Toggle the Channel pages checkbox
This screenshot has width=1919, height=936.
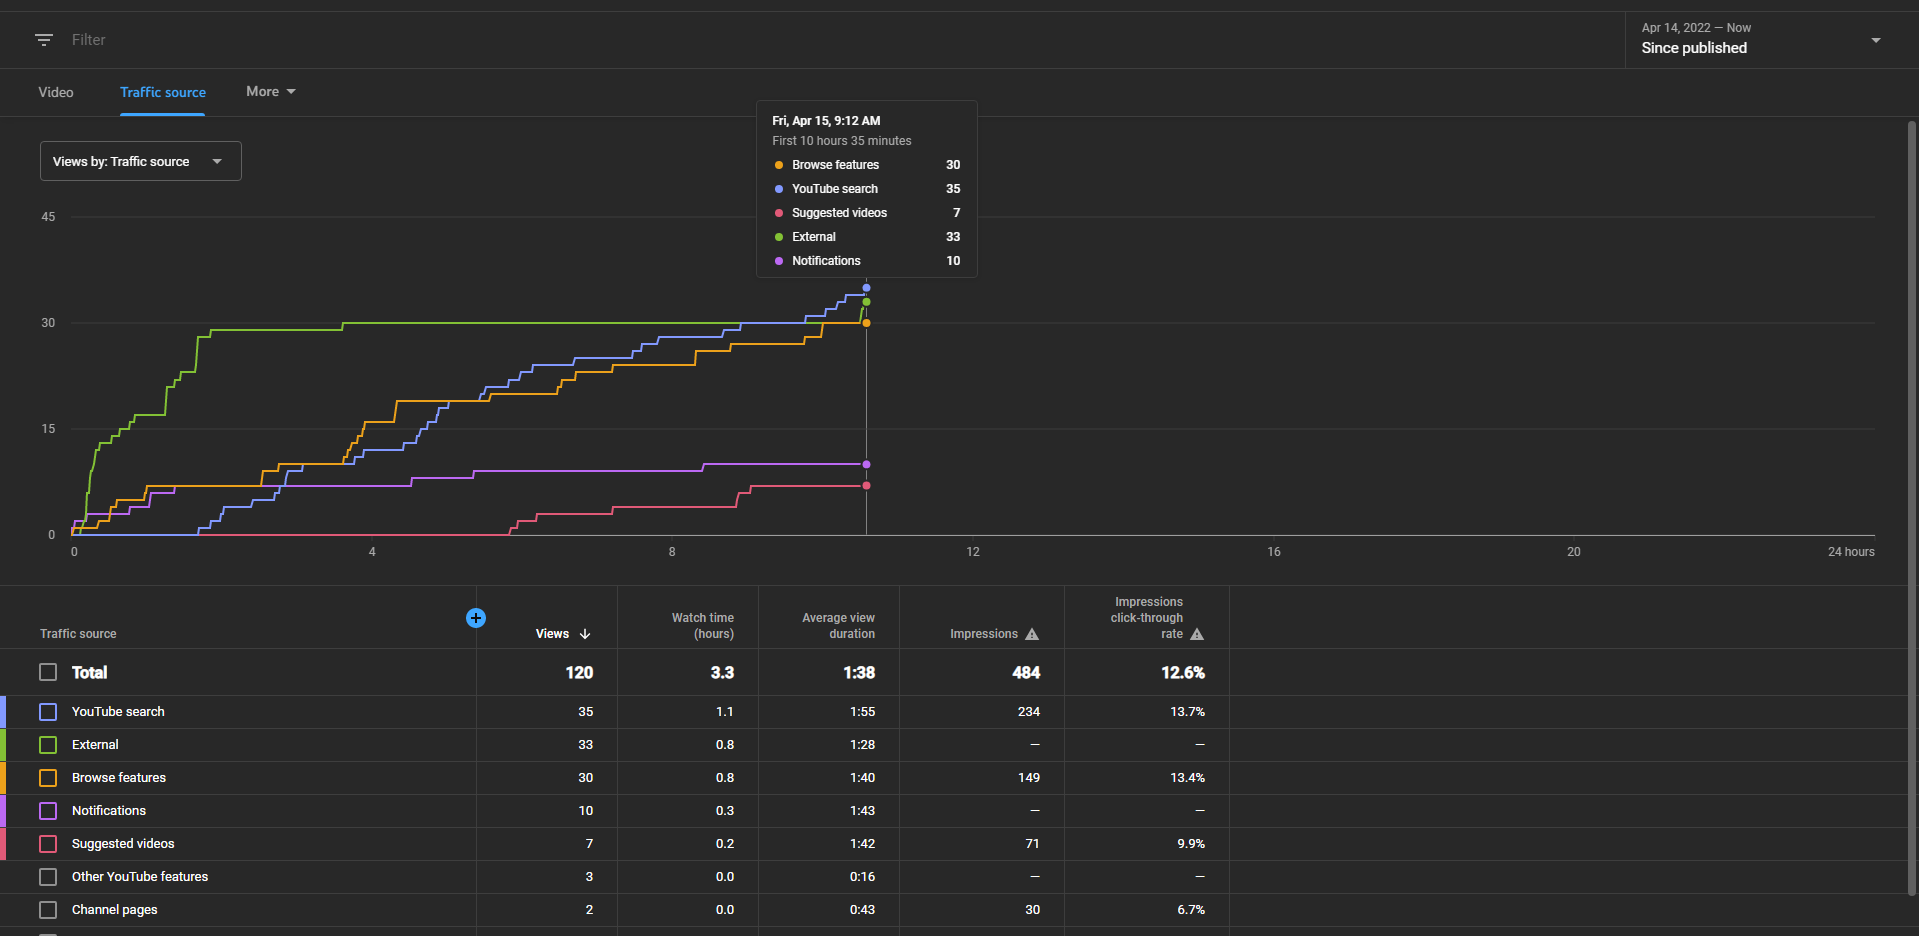point(48,910)
